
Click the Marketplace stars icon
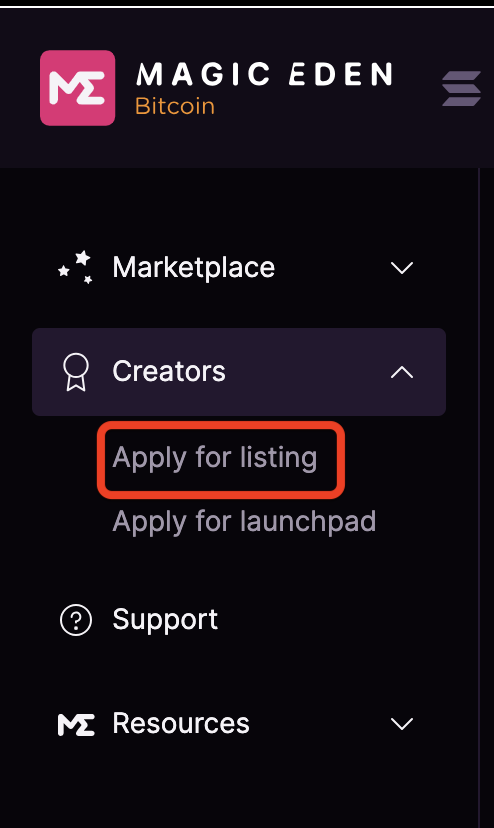76,267
